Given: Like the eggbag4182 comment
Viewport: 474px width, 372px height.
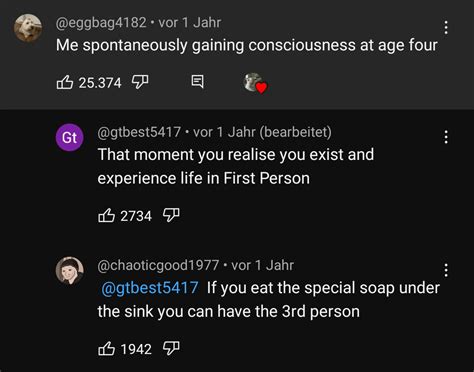Looking at the screenshot, I should coord(65,82).
